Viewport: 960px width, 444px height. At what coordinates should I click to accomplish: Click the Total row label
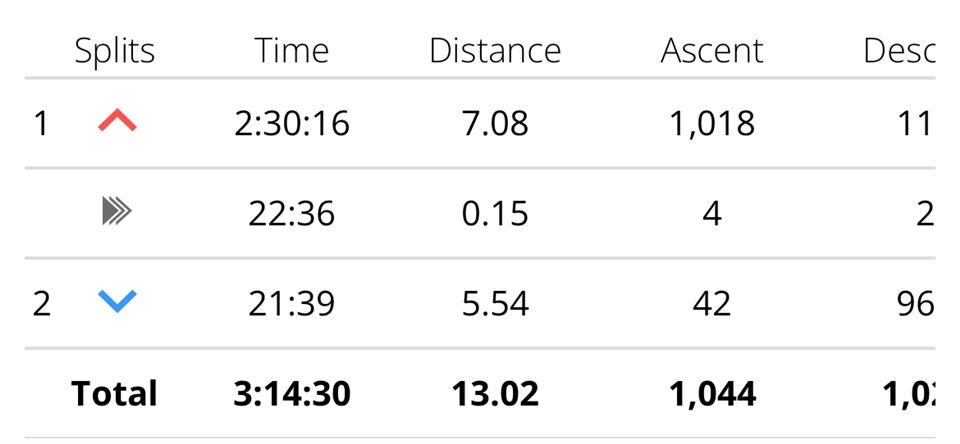point(114,393)
